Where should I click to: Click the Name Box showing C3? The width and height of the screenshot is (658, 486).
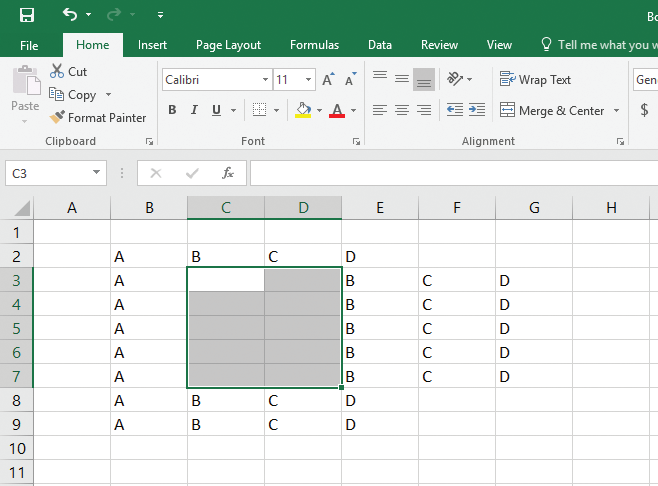point(46,173)
